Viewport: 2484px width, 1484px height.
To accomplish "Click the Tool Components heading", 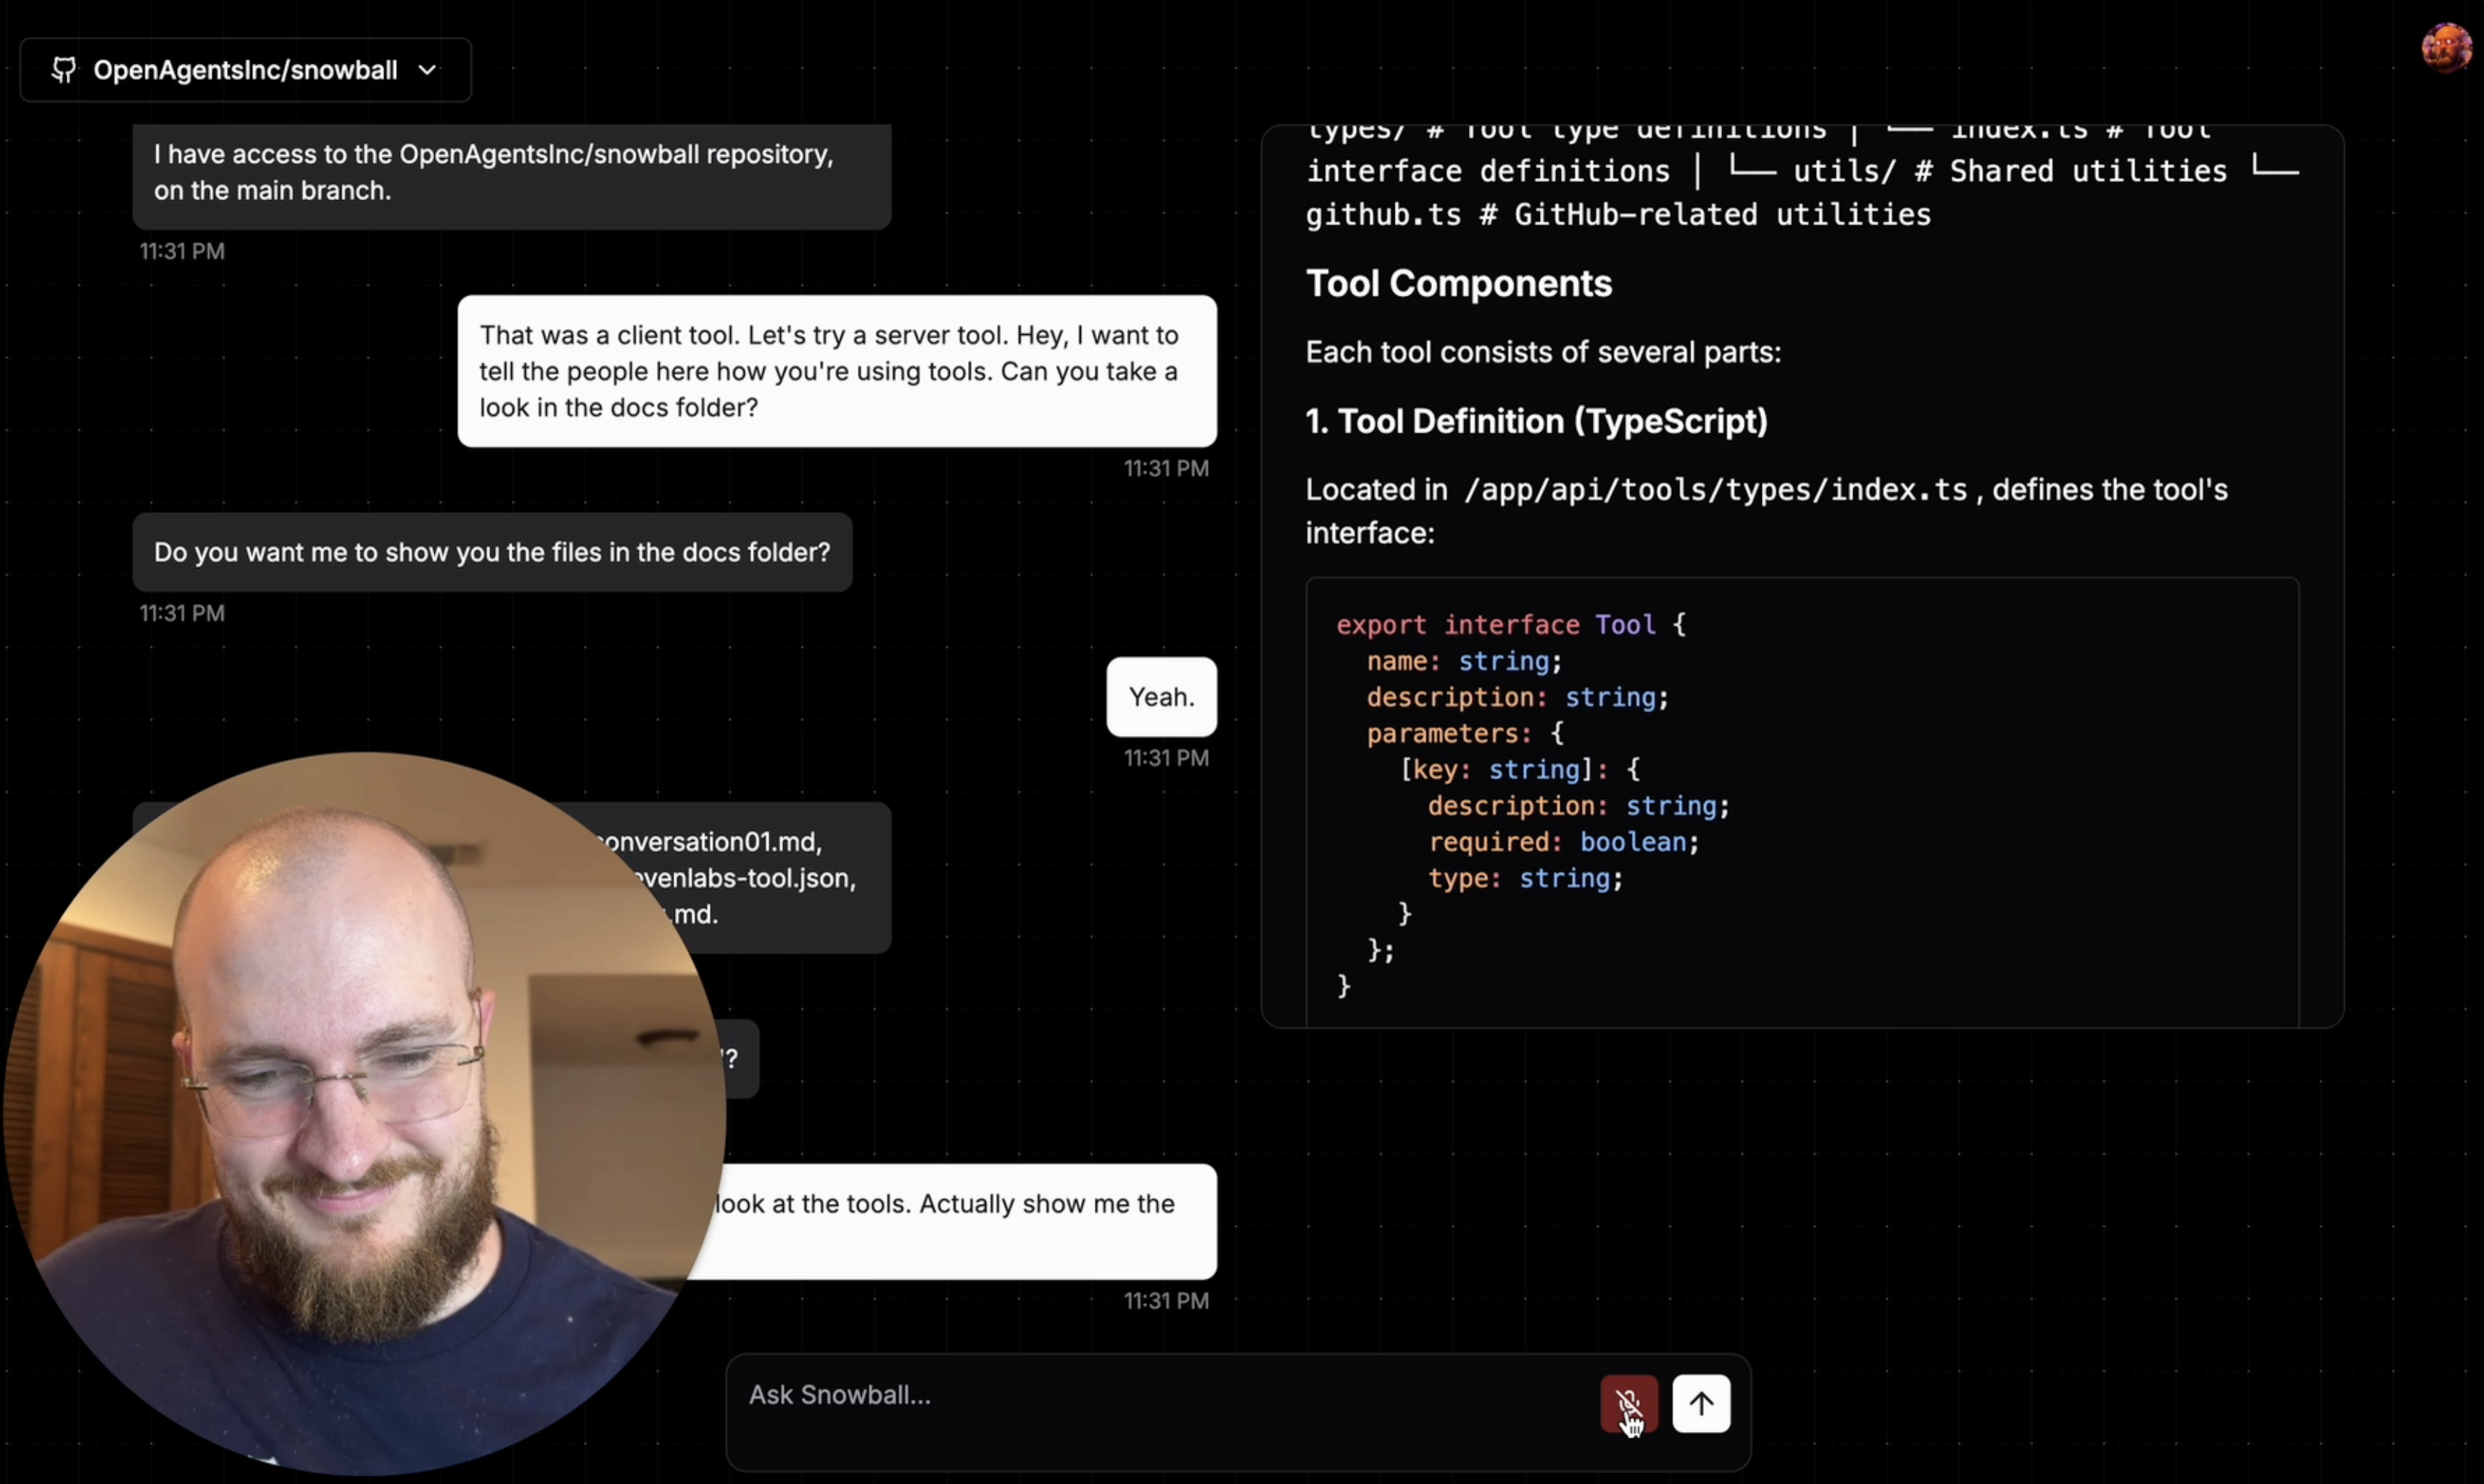I will (1458, 284).
